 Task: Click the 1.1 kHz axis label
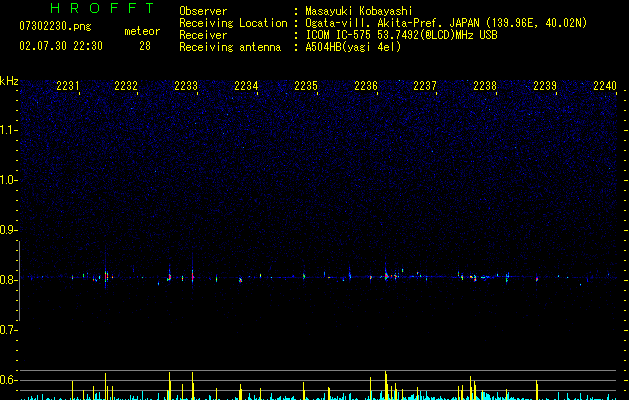pyautogui.click(x=9, y=130)
